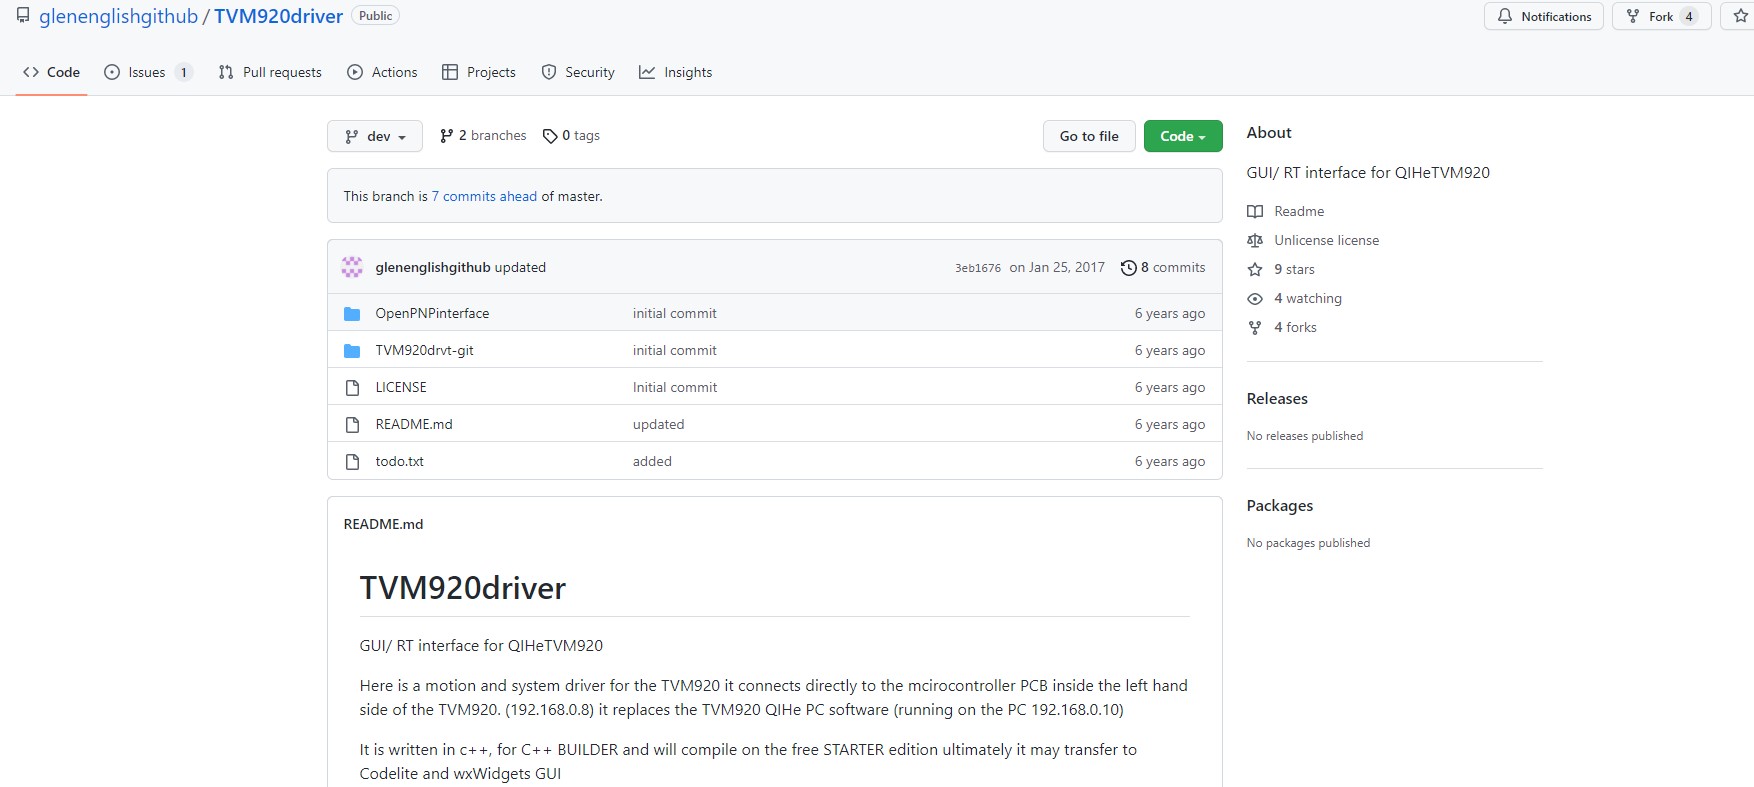Select the Insights tab
The width and height of the screenshot is (1754, 787).
click(676, 72)
